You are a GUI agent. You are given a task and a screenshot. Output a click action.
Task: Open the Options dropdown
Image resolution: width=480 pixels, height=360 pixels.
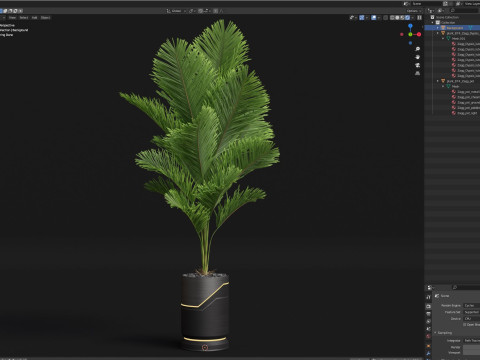pos(414,11)
